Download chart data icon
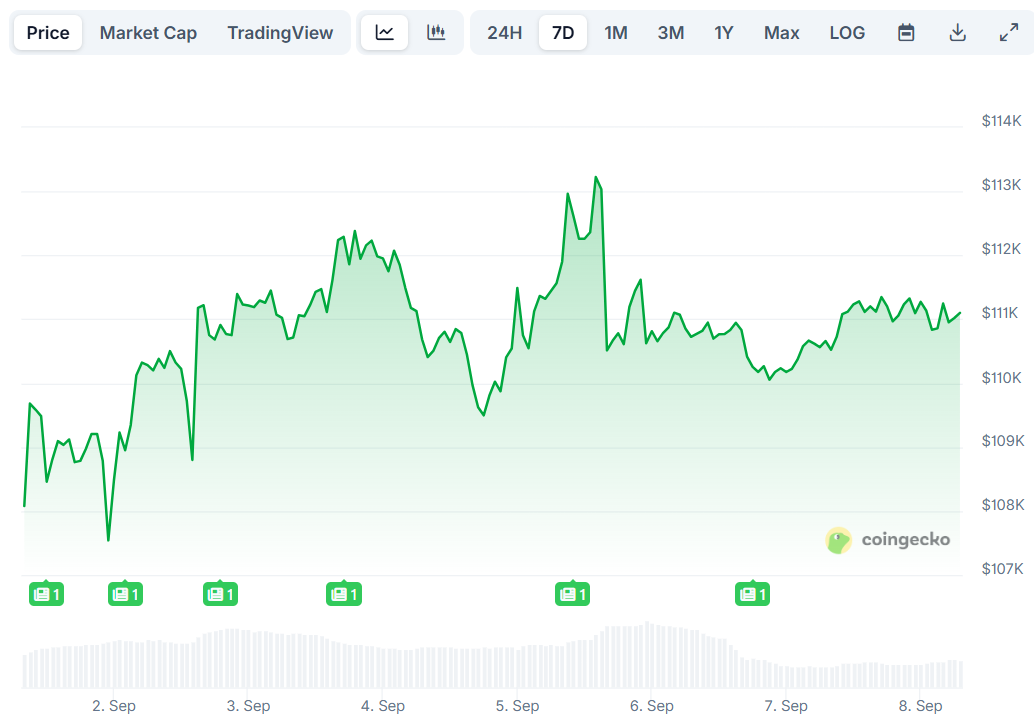 (958, 32)
